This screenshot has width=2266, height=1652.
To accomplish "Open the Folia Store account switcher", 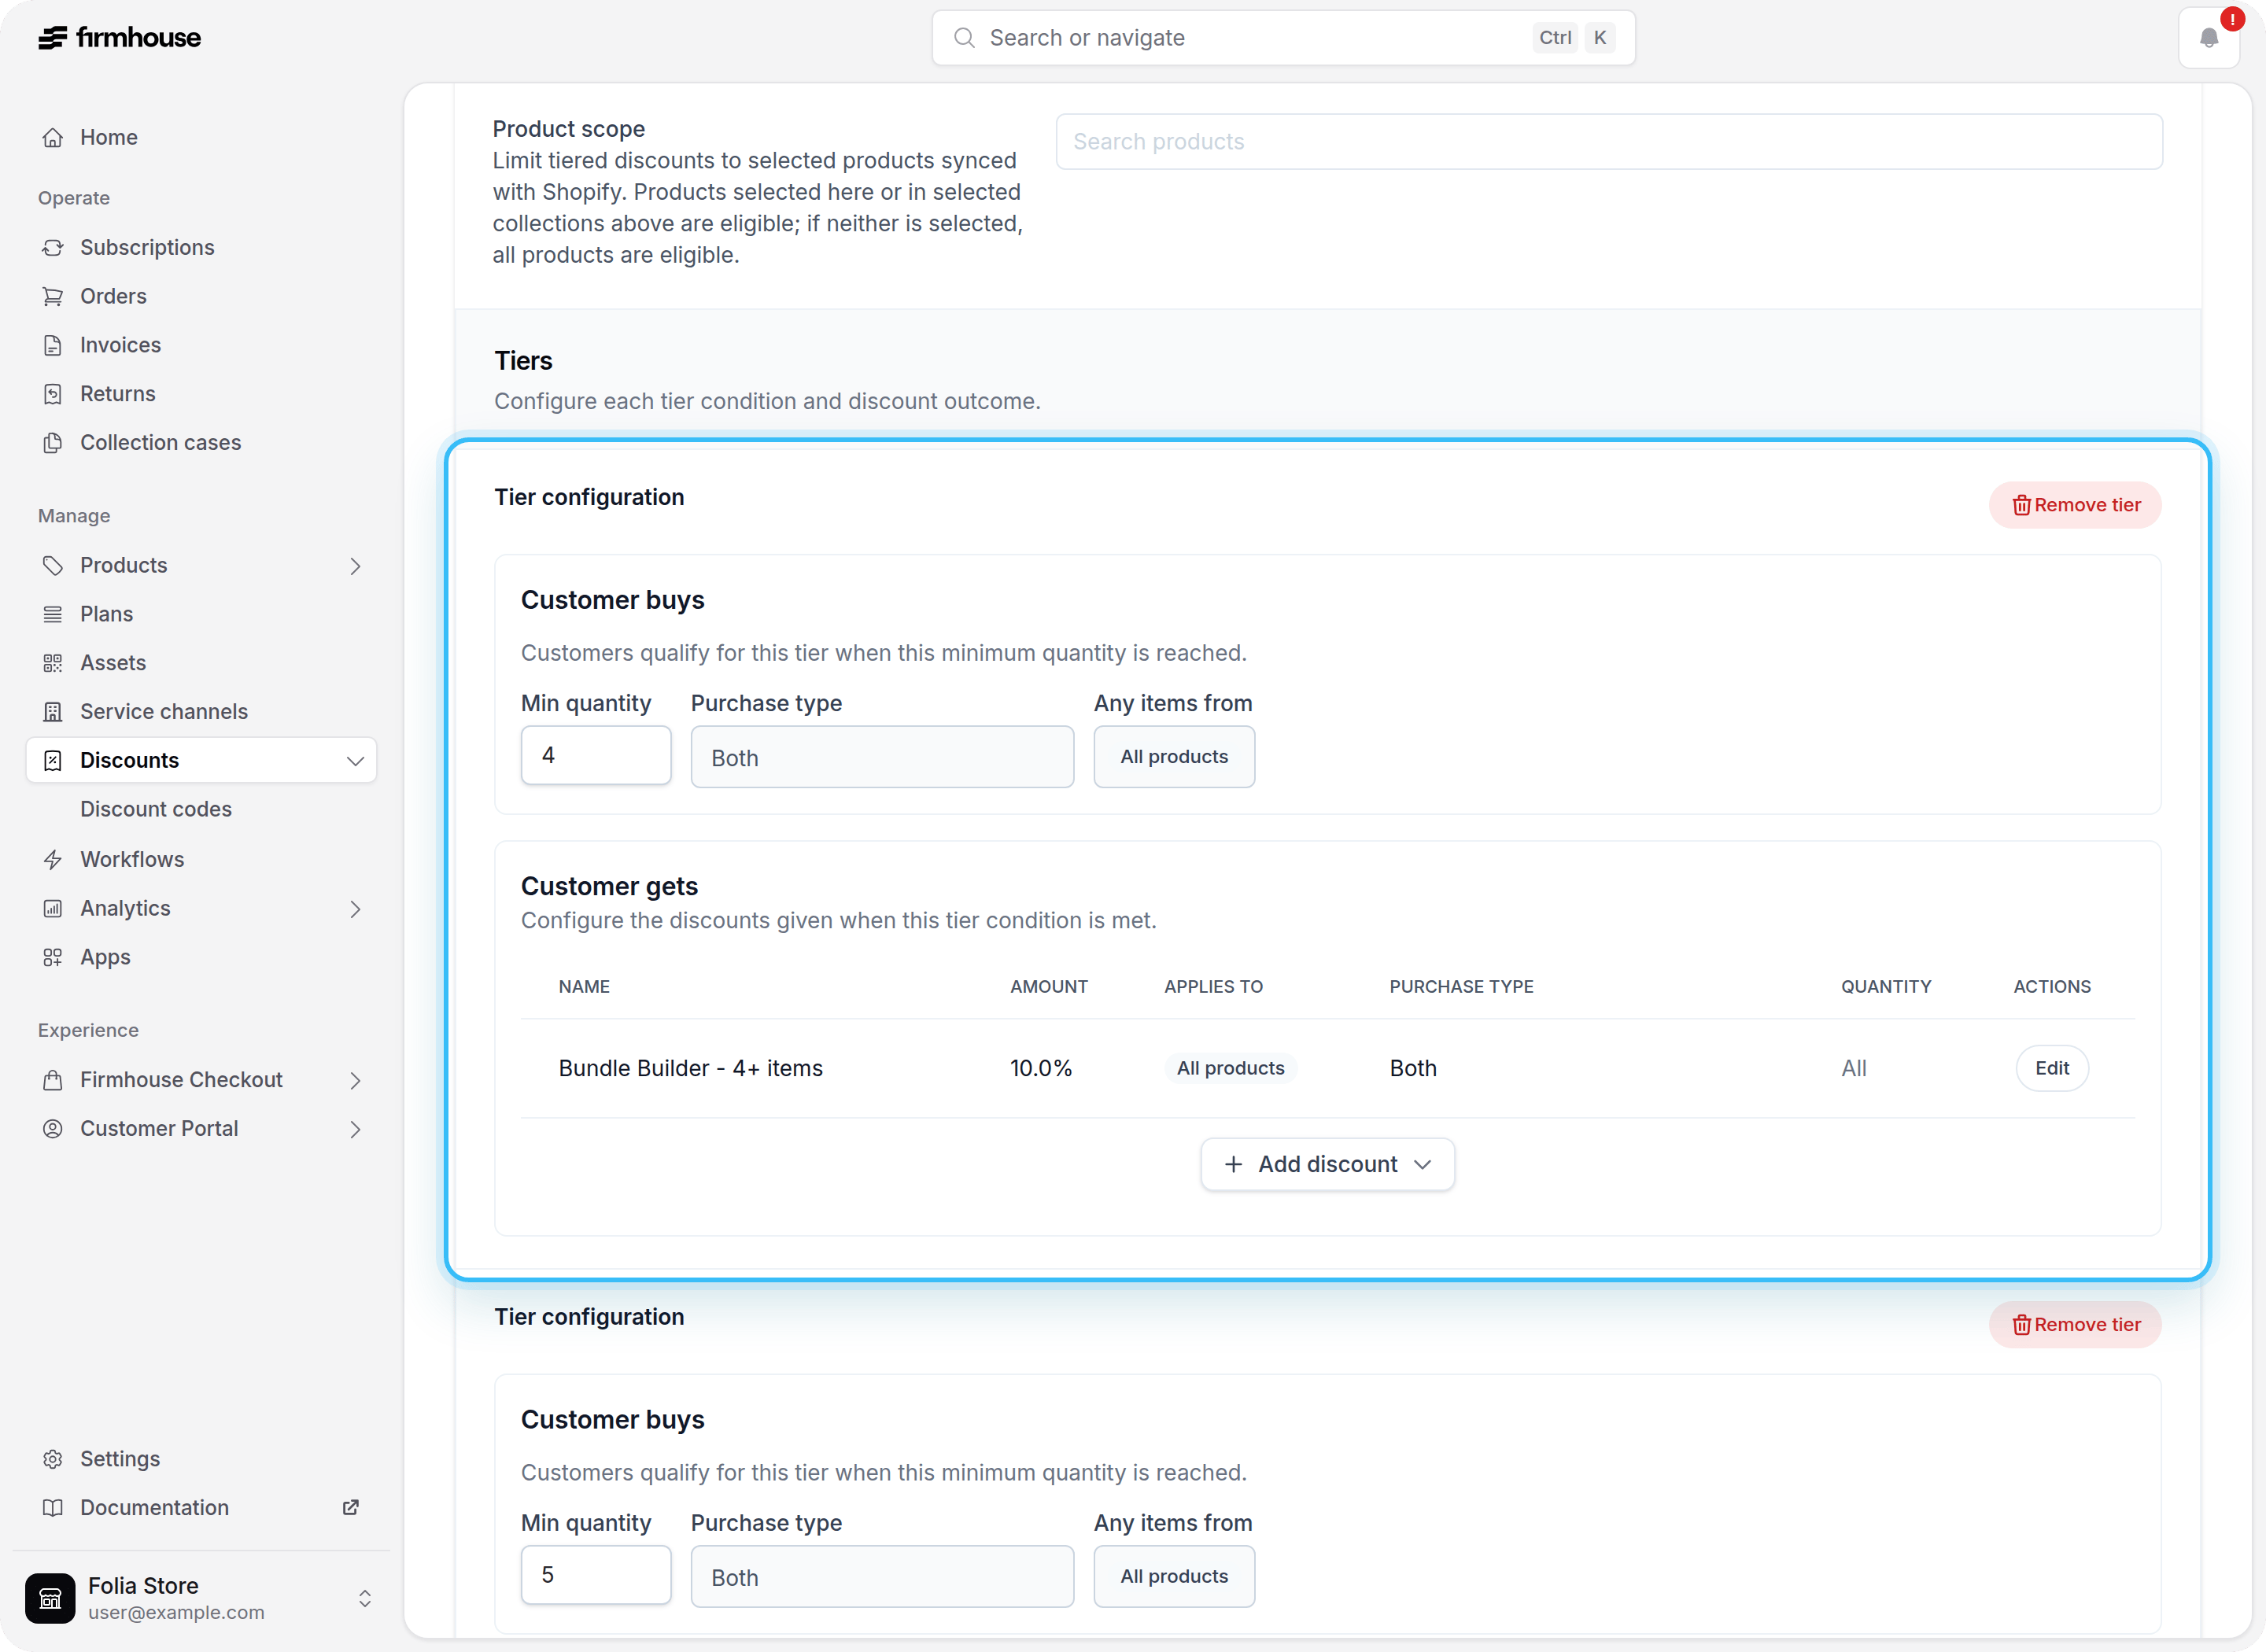I will [x=365, y=1598].
